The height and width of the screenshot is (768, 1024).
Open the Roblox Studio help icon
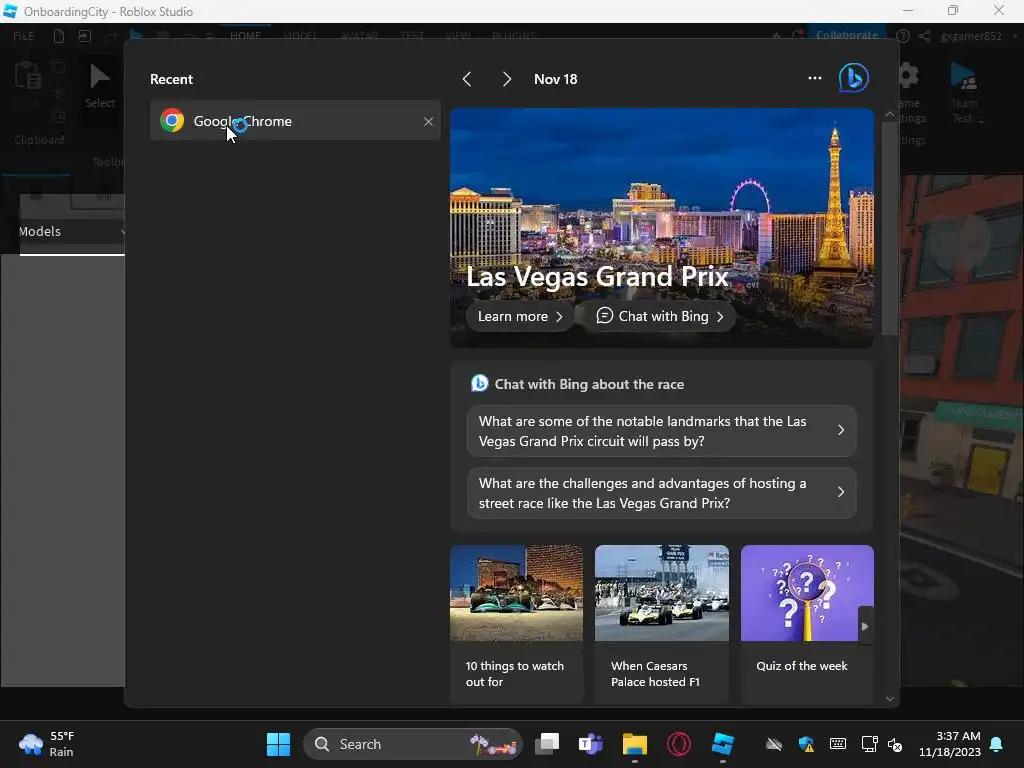click(x=903, y=36)
